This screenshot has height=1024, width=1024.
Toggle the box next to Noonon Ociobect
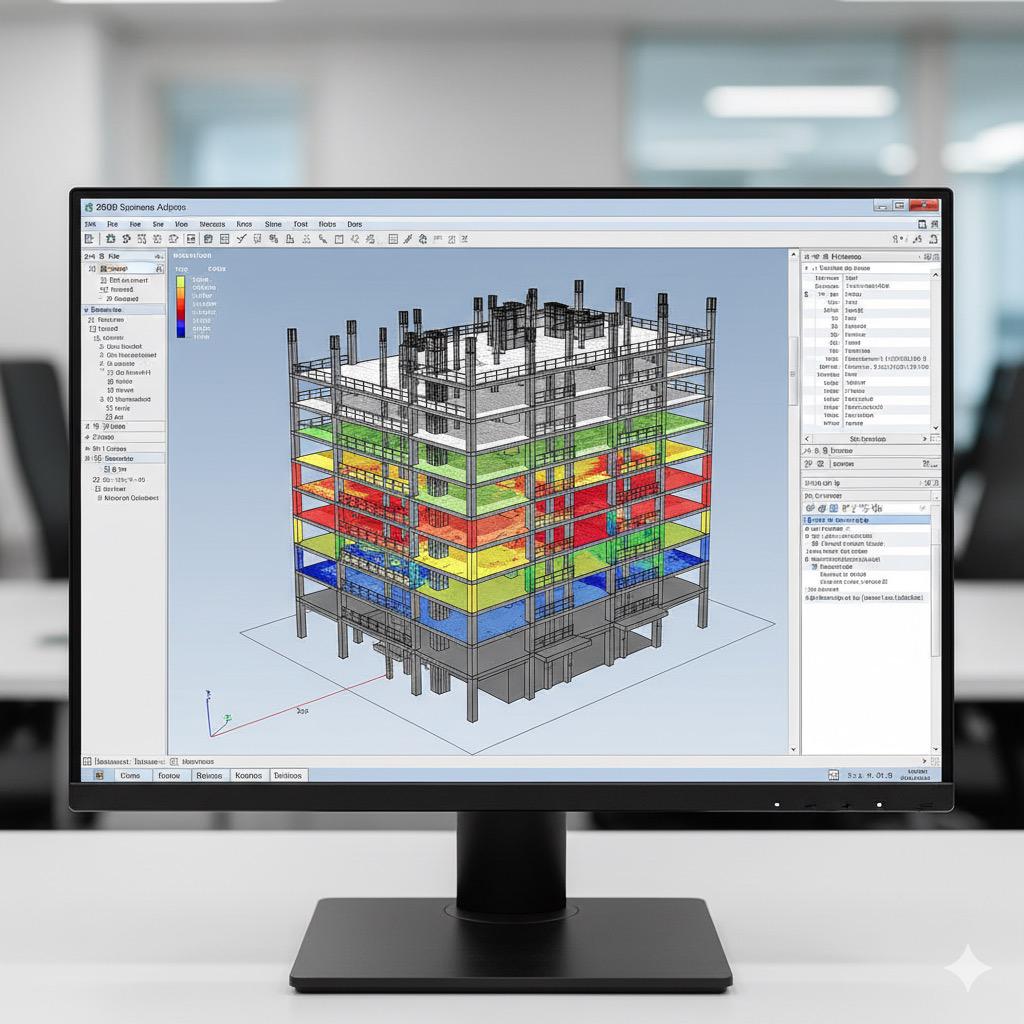(98, 498)
